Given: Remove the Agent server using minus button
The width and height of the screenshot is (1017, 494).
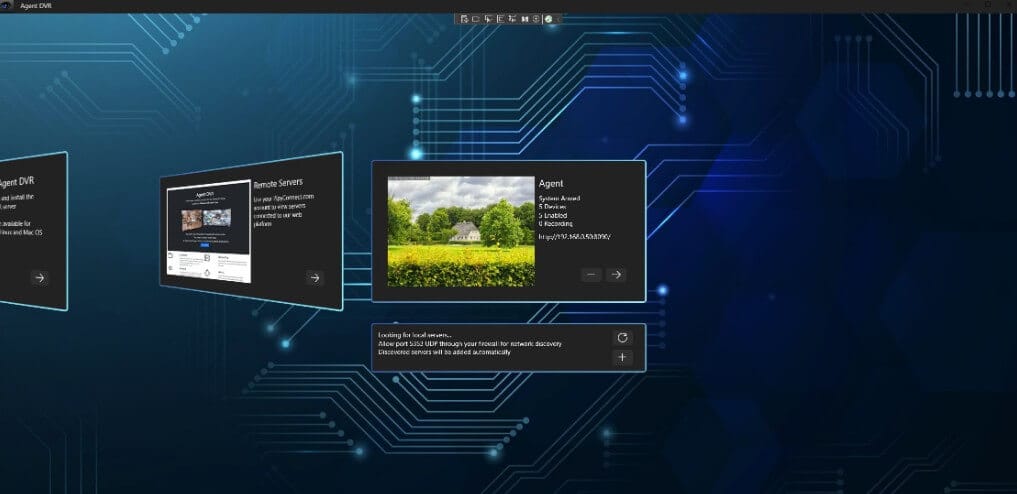Looking at the screenshot, I should pyautogui.click(x=591, y=274).
